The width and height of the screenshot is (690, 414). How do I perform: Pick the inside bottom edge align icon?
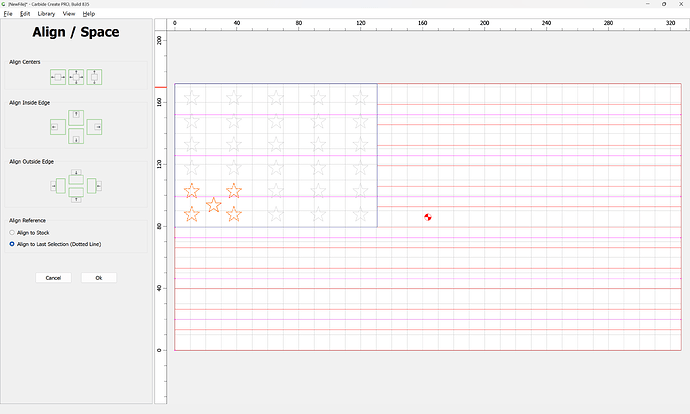(76, 137)
